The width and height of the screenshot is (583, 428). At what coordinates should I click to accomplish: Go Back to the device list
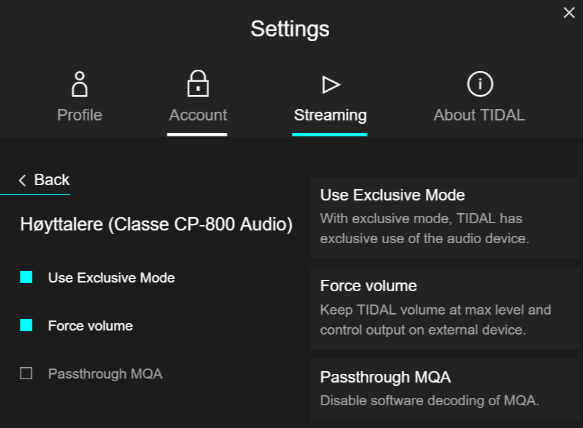coord(44,180)
